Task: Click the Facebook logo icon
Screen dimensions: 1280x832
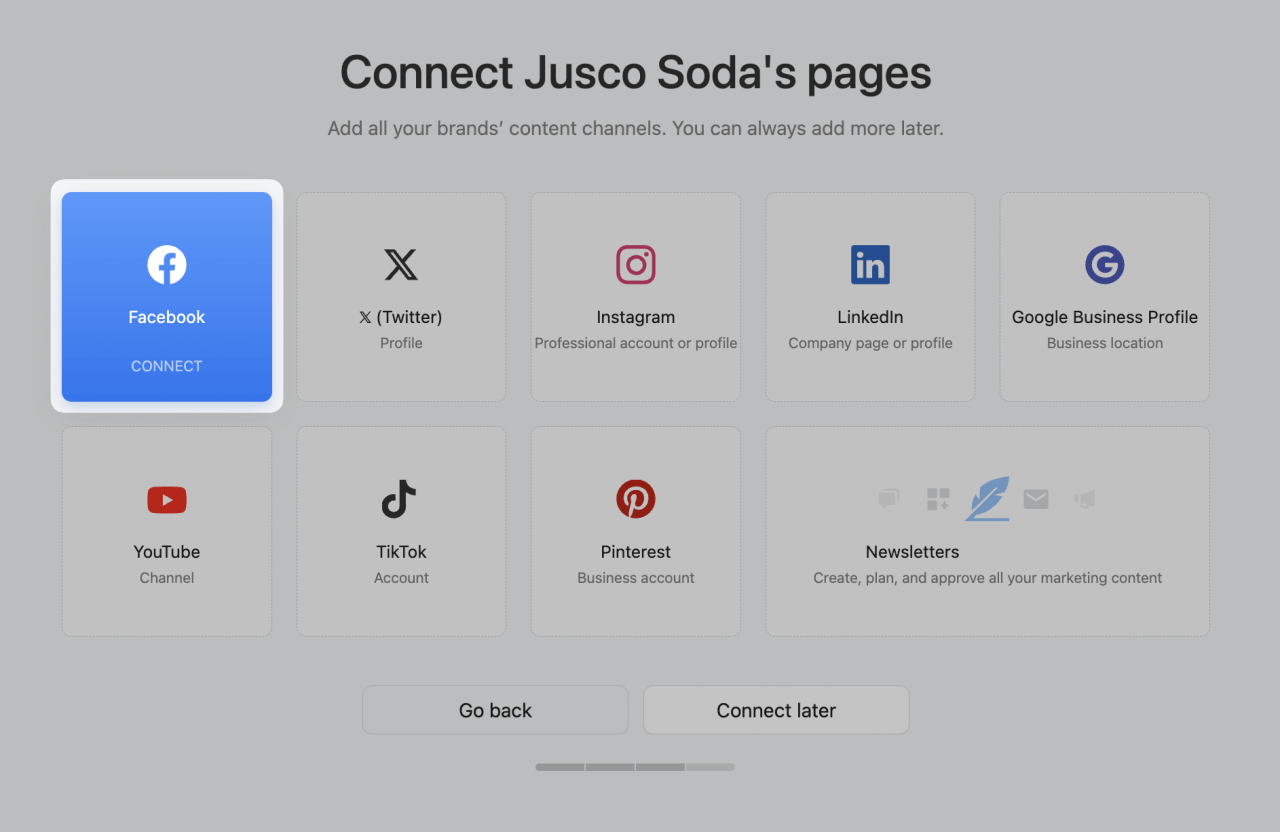Action: [166, 264]
